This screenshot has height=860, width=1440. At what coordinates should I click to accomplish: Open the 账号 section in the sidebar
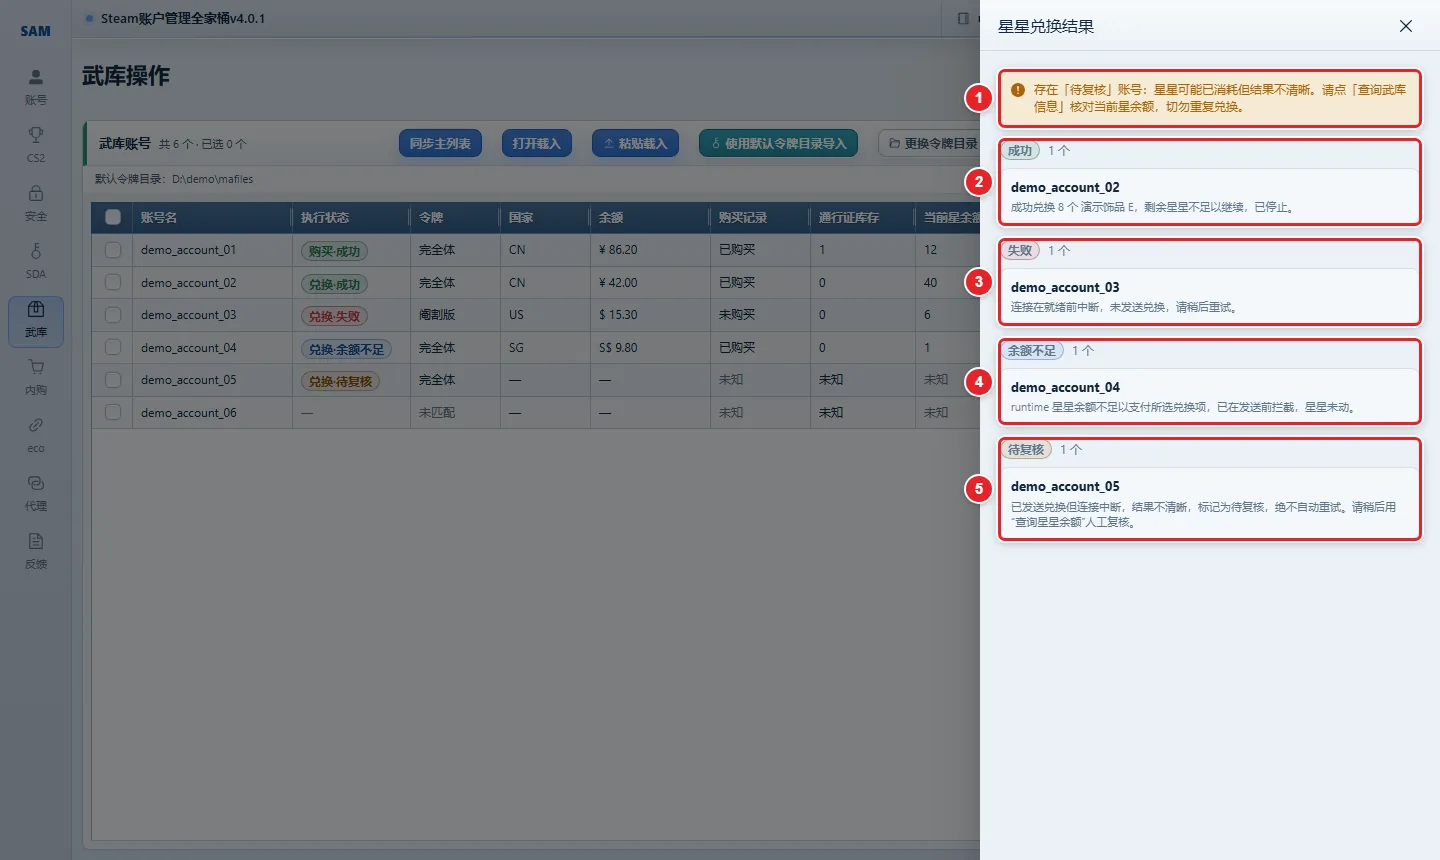[36, 87]
